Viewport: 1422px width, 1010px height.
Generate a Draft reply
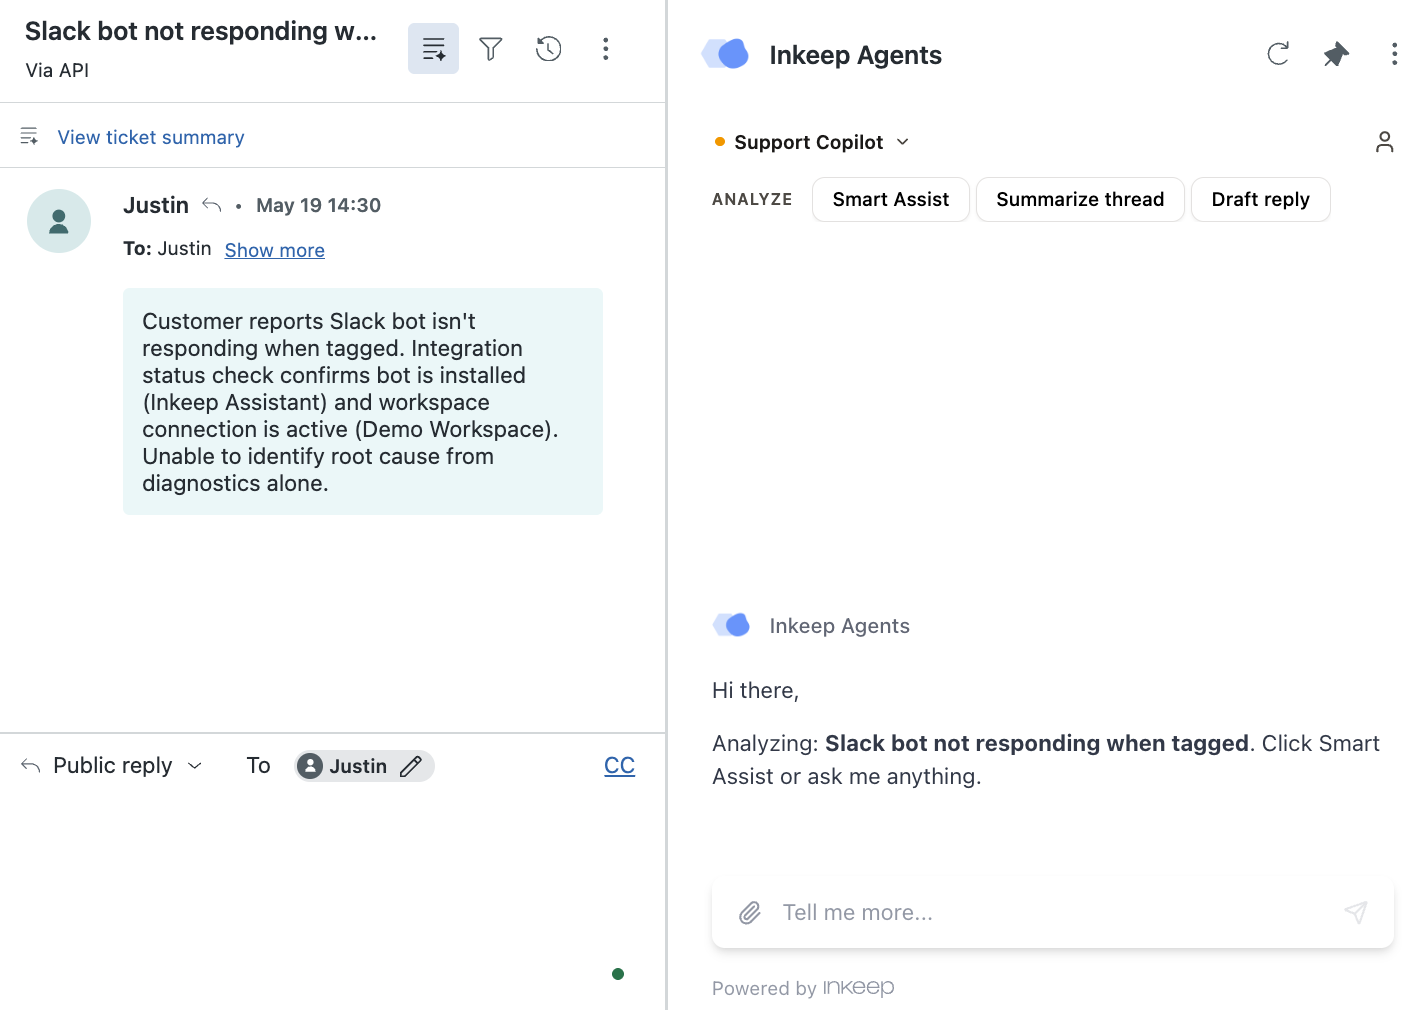[x=1260, y=200]
